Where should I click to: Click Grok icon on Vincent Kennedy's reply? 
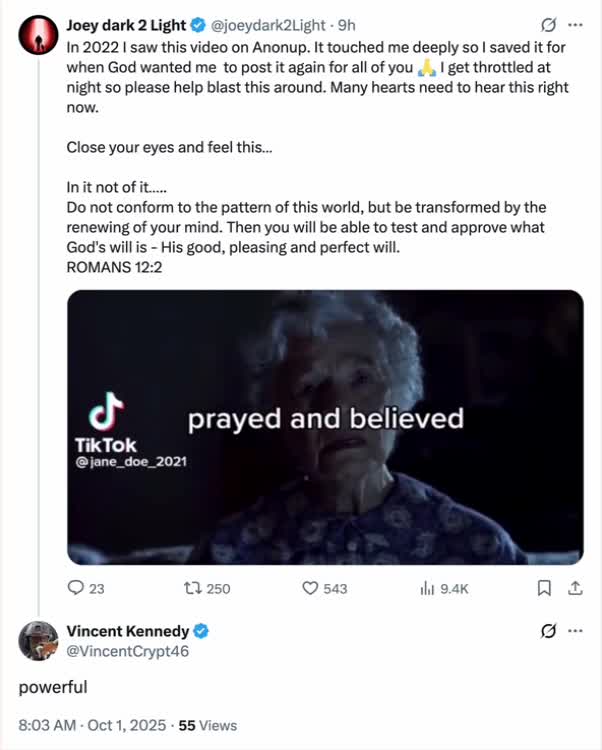pos(547,632)
